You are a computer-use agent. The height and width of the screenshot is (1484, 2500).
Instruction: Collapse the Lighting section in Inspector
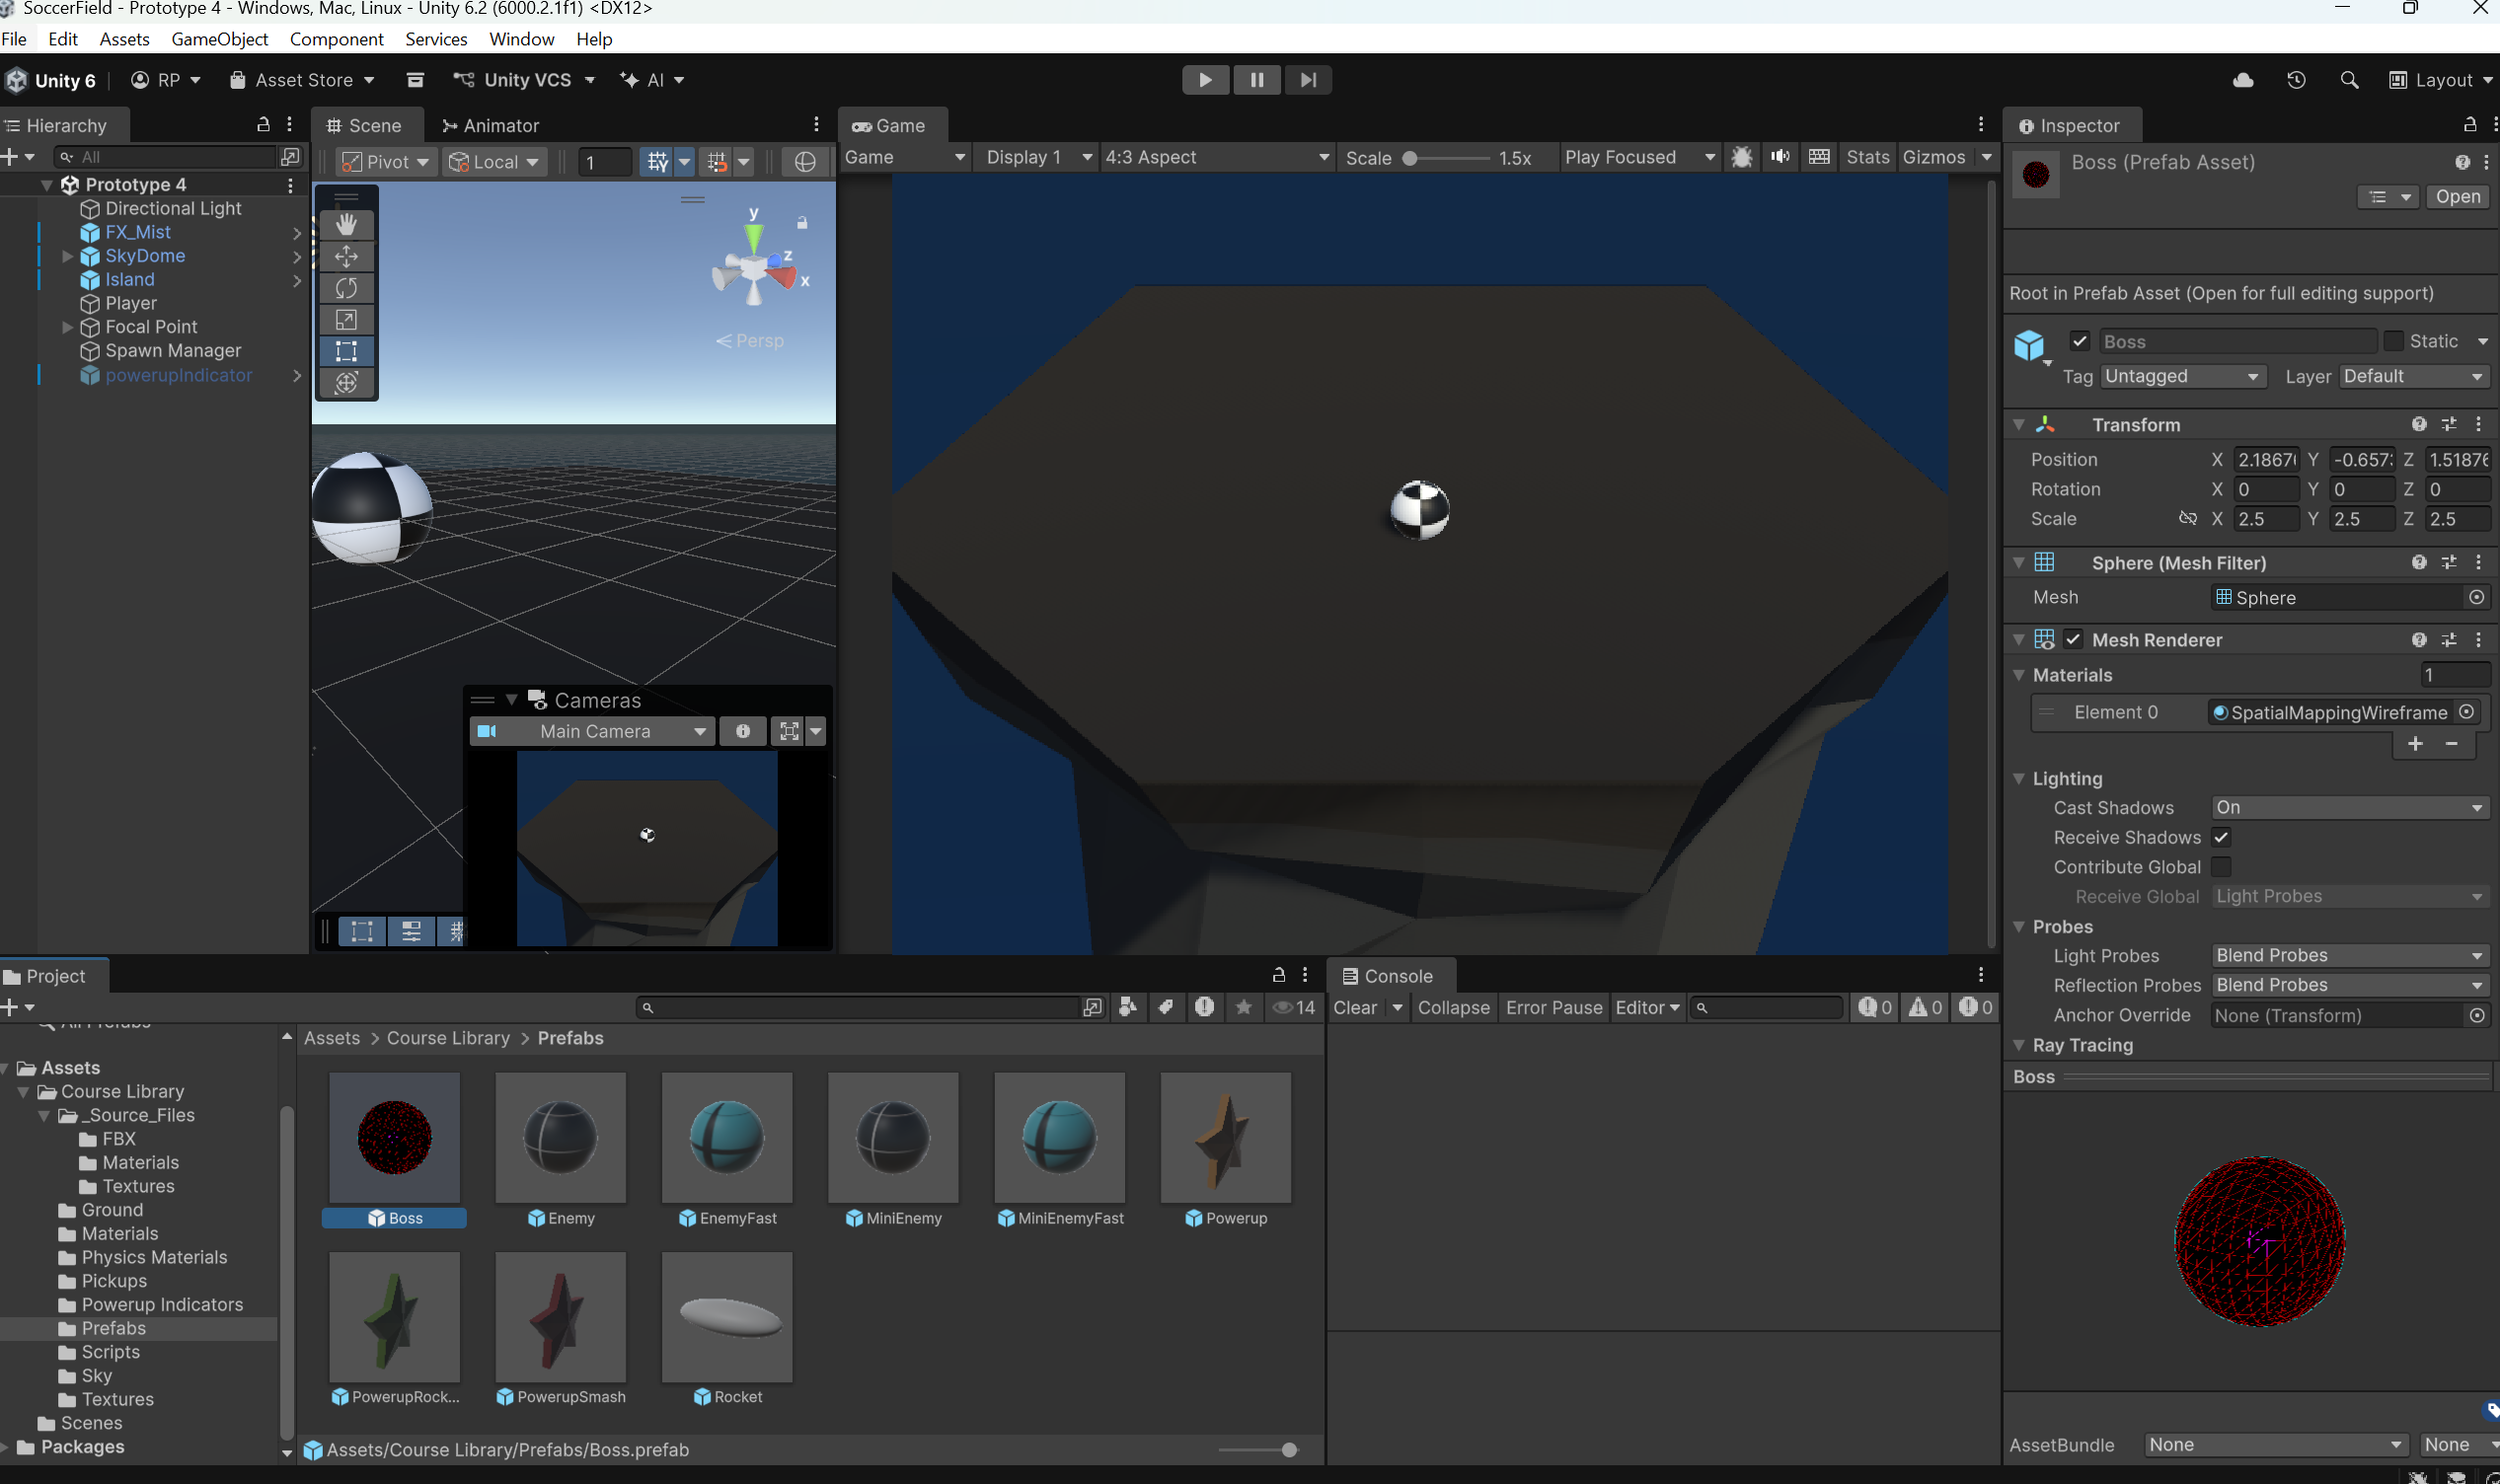(x=2019, y=778)
